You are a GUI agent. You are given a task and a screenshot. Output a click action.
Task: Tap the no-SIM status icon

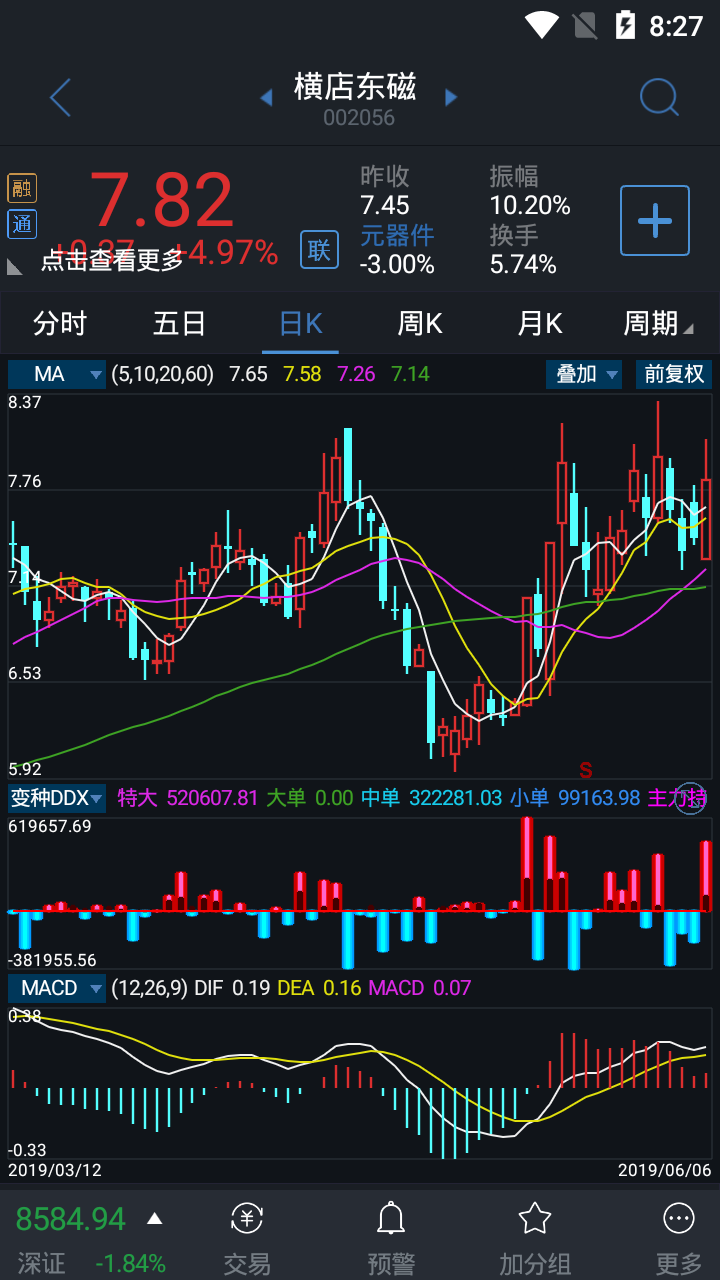tap(584, 24)
